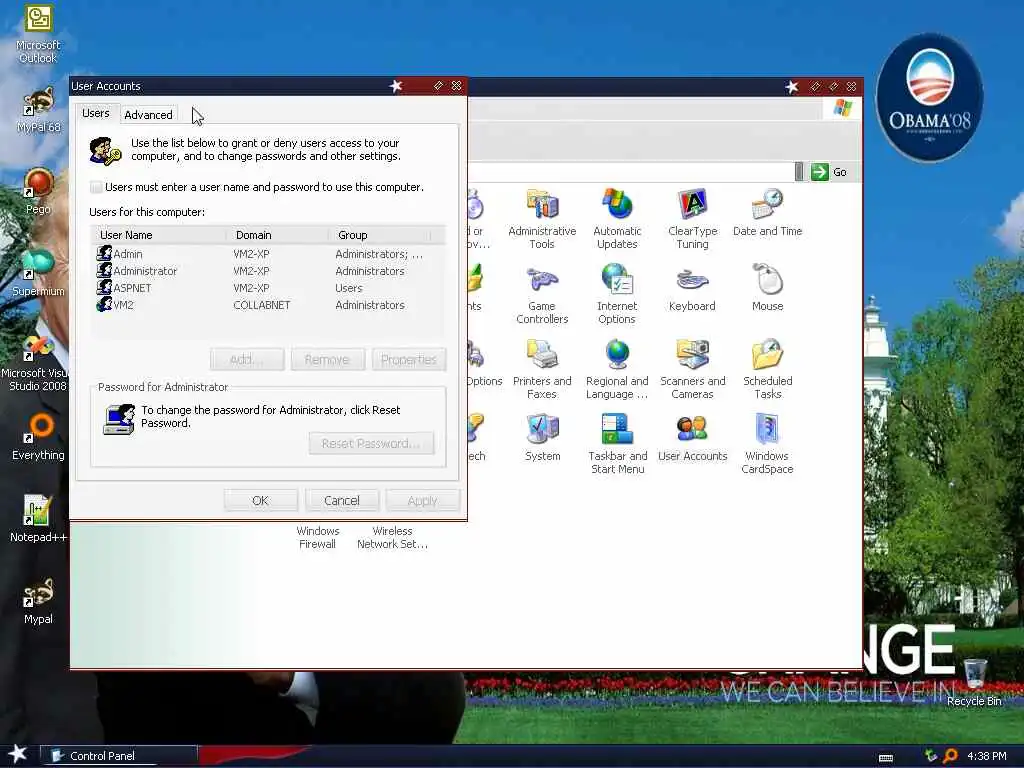1024x768 pixels.
Task: Launch Microsoft Outlook desktop shortcut
Action: click(38, 34)
